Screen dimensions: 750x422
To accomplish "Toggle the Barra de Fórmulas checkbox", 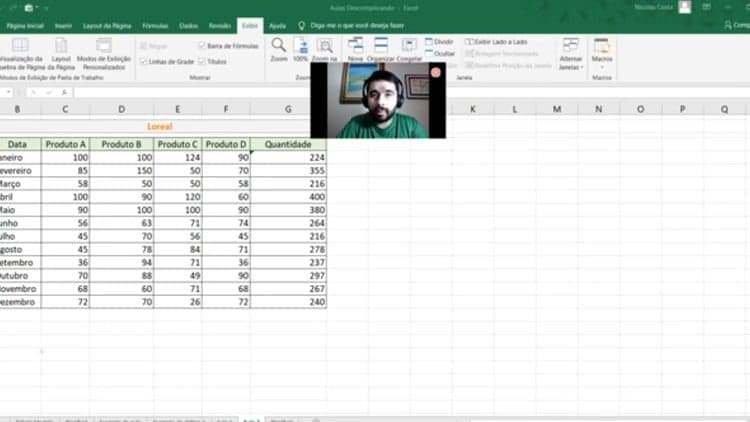I will tap(201, 46).
